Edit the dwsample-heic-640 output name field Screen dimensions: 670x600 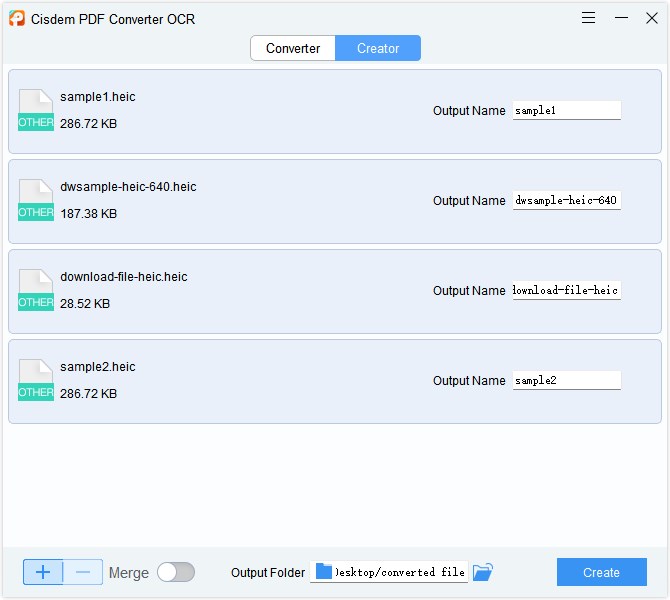coord(567,200)
